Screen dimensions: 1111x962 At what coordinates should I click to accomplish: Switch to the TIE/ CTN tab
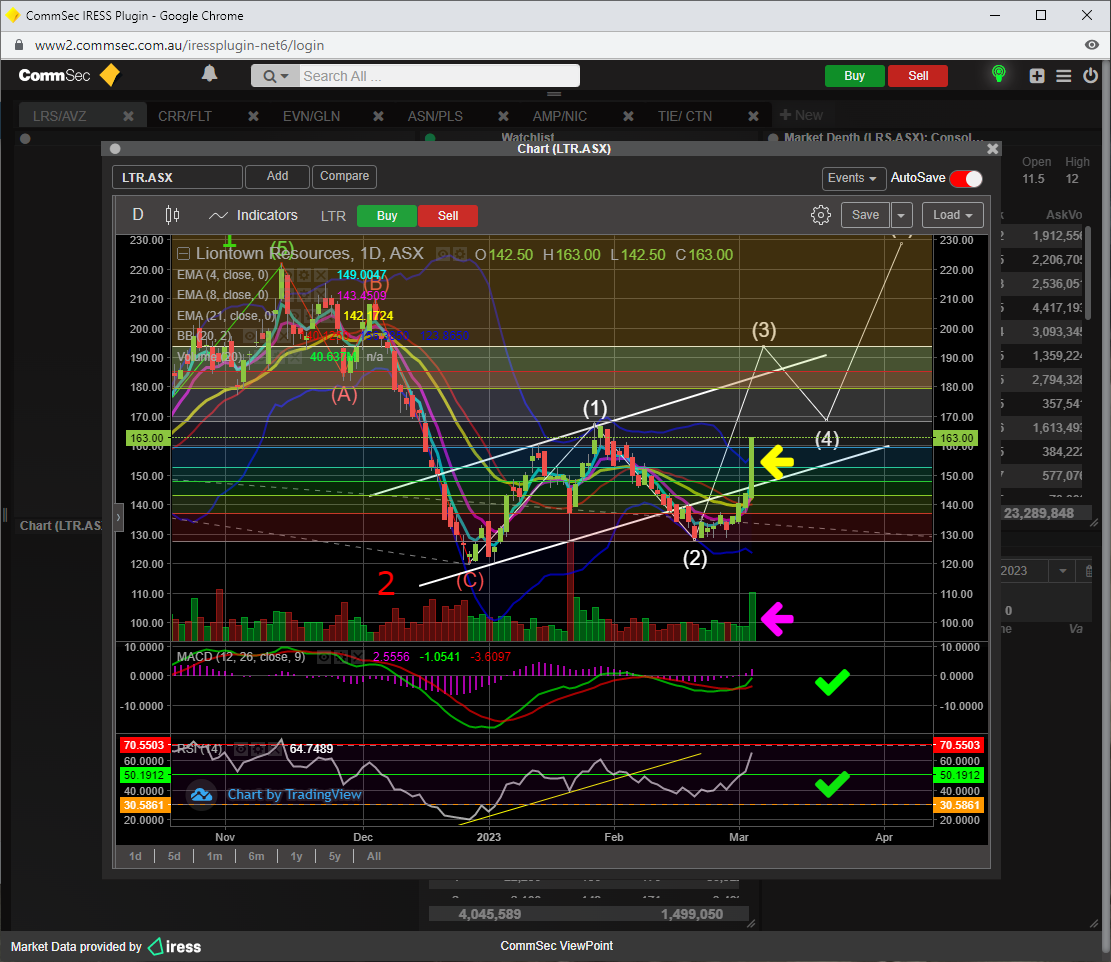click(684, 116)
